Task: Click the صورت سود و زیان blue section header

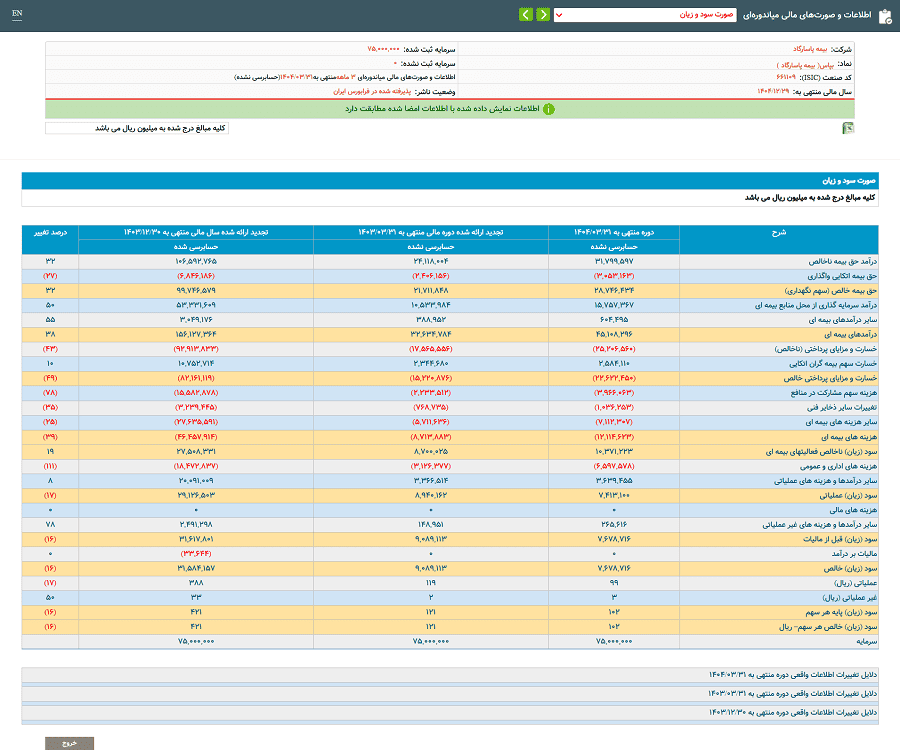Action: 450,181
